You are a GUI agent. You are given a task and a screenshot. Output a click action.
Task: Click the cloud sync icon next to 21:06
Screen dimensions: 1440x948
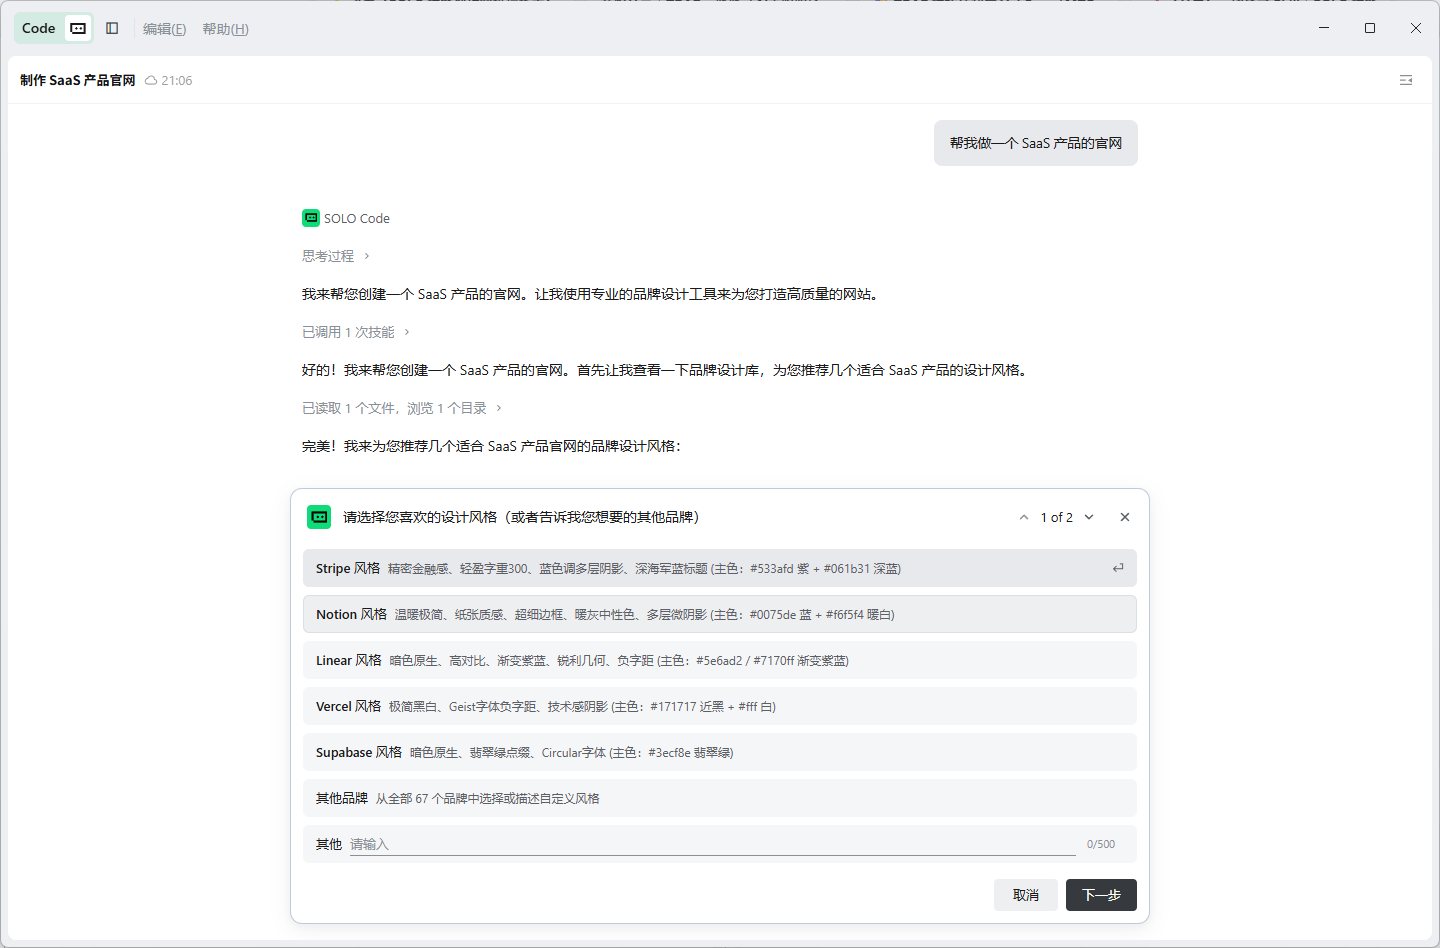pyautogui.click(x=151, y=81)
